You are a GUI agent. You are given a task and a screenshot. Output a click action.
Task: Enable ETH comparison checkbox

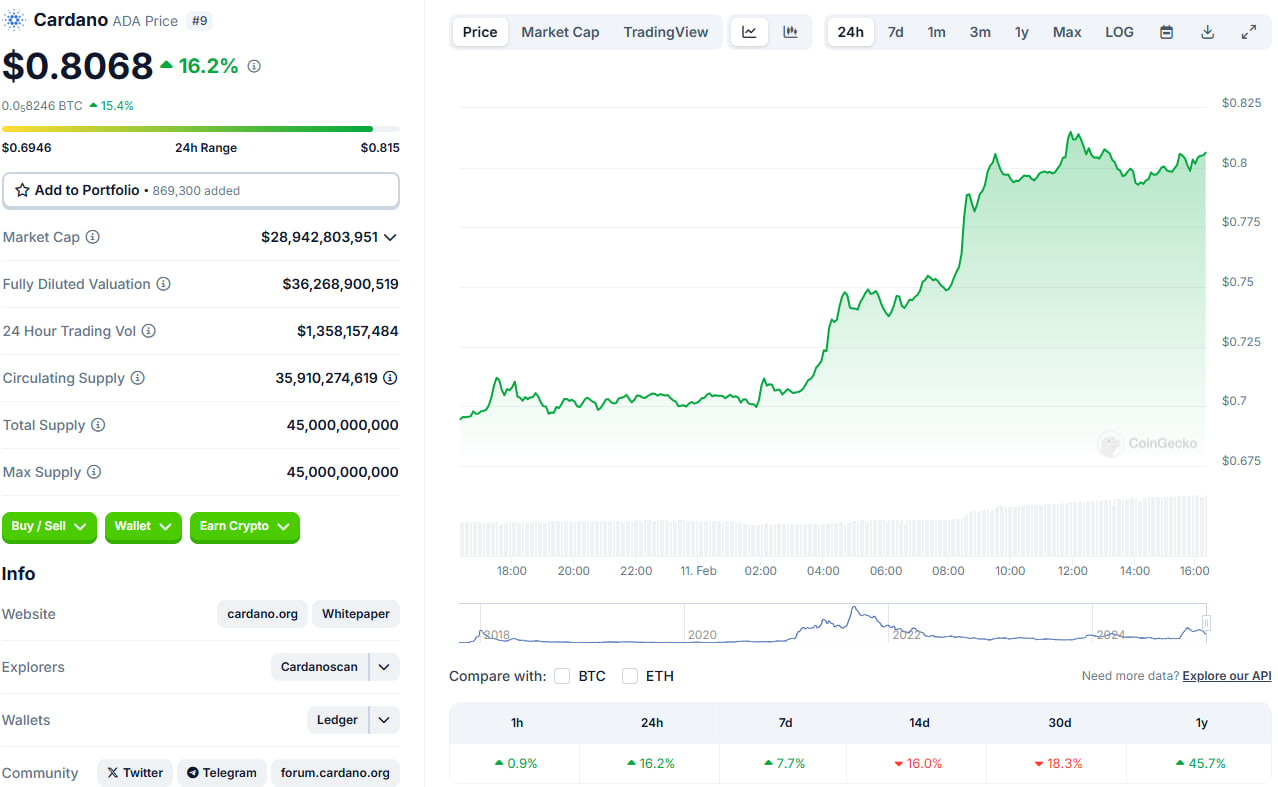(630, 676)
